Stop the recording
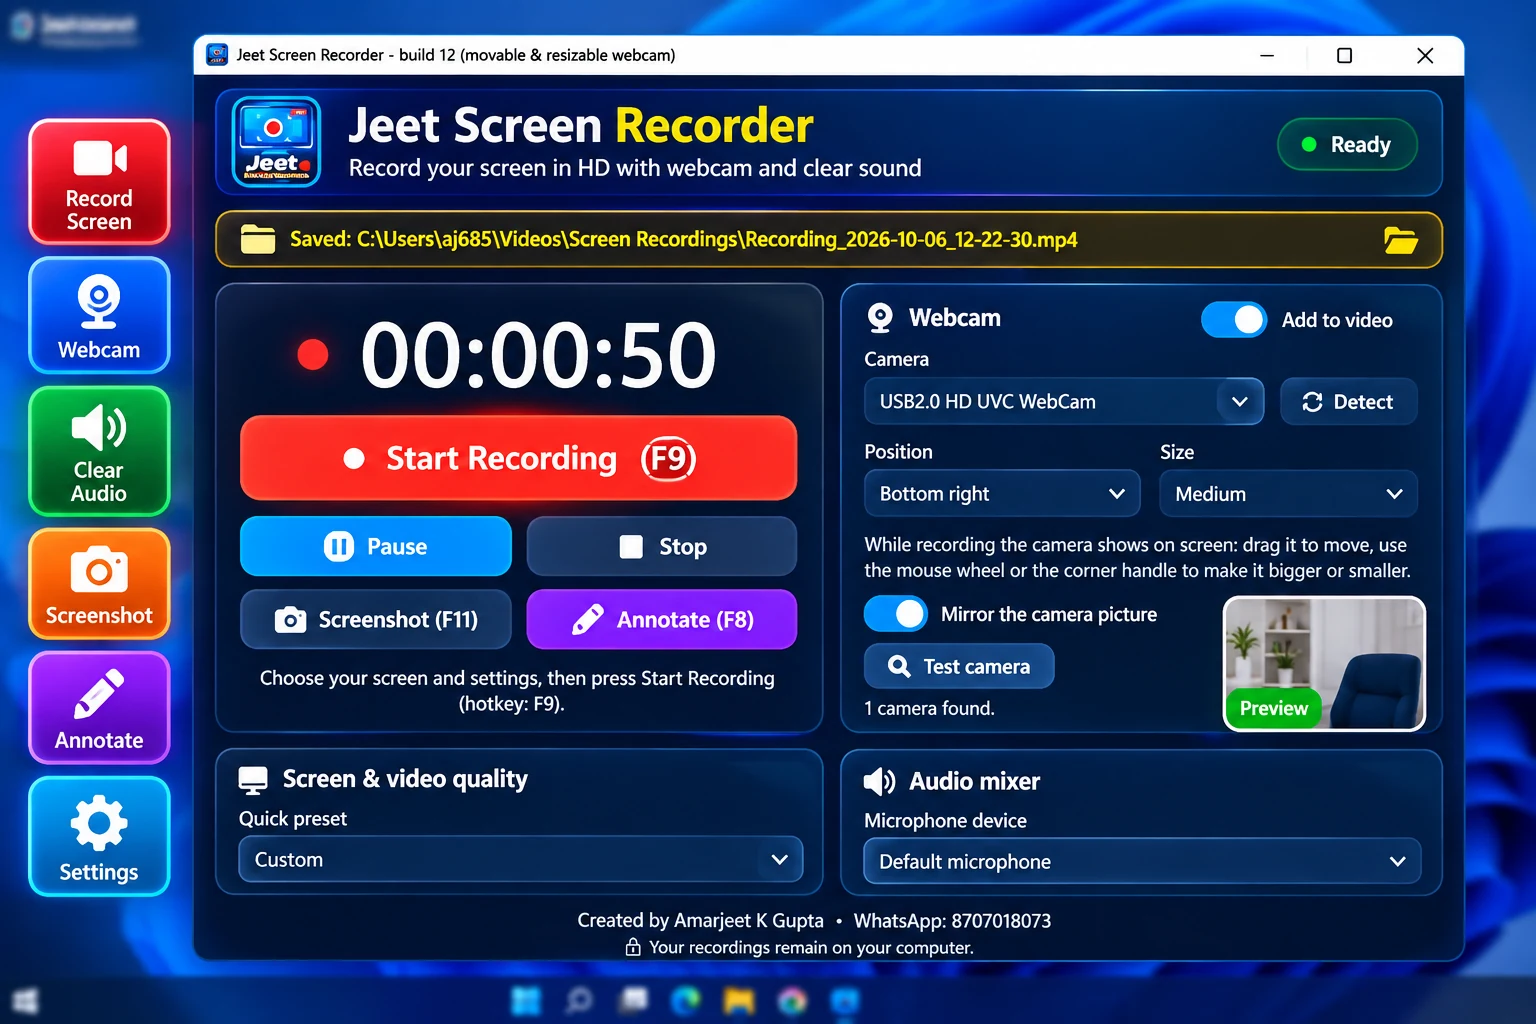This screenshot has width=1536, height=1024. tap(662, 547)
